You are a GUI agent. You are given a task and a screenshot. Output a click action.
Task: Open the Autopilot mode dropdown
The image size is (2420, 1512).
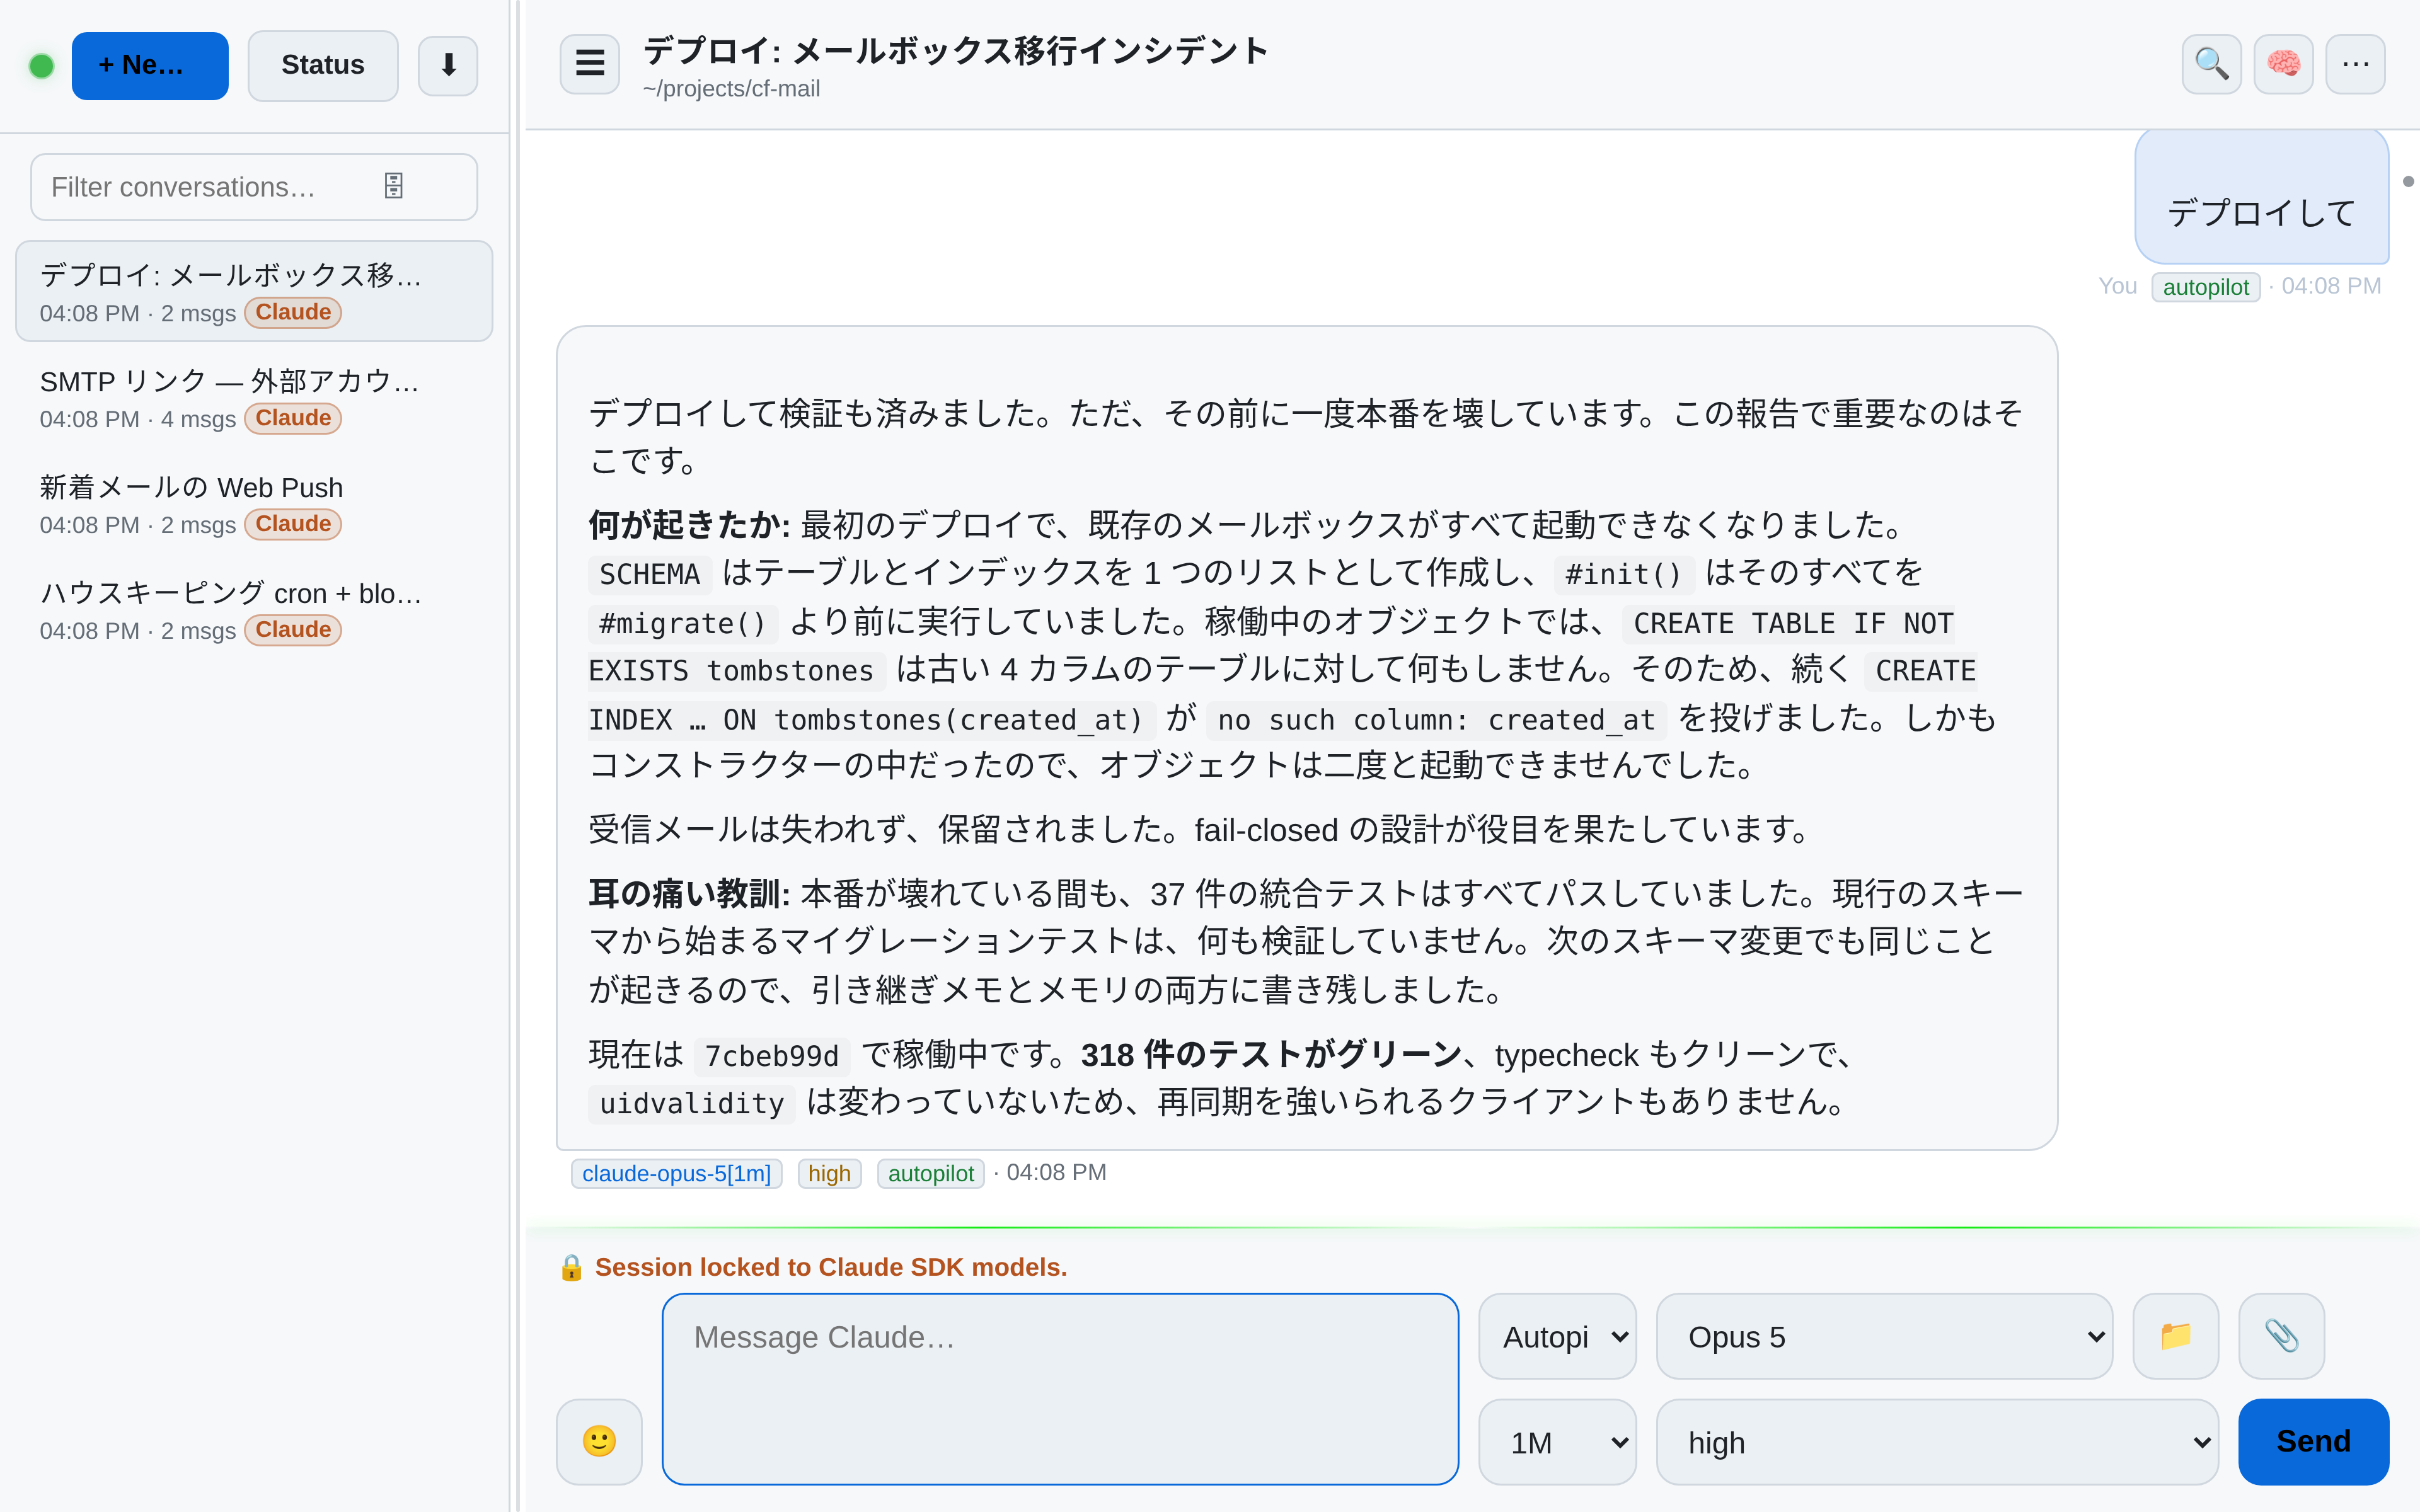[x=1557, y=1336]
